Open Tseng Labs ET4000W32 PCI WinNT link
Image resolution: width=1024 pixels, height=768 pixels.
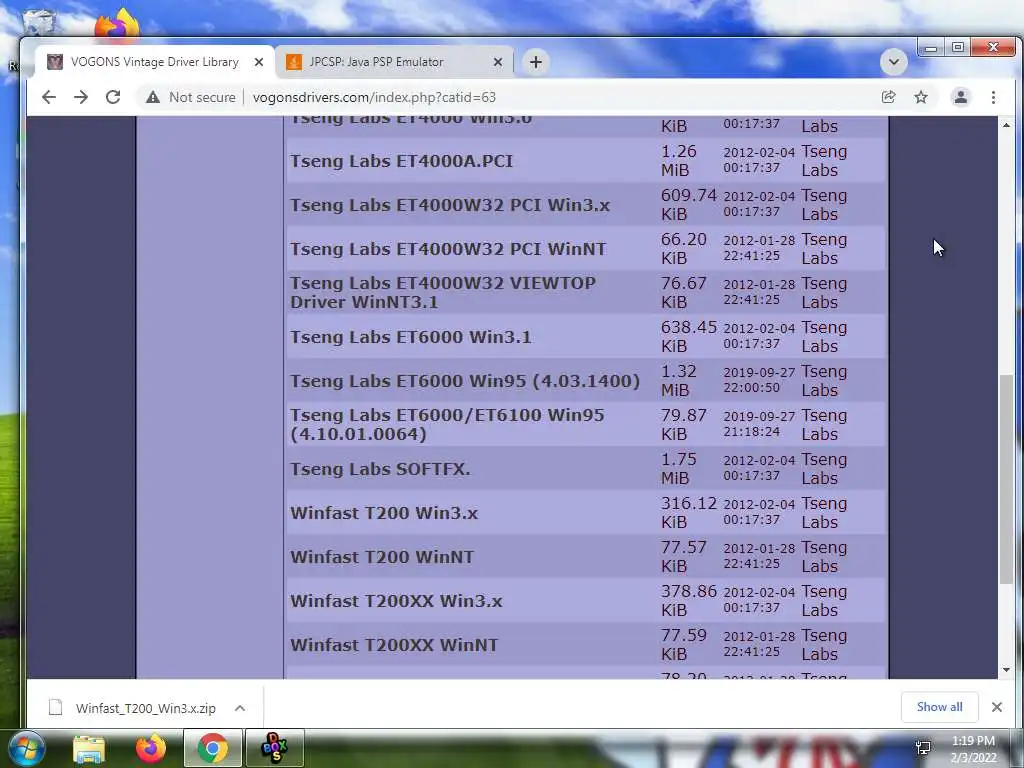tap(448, 249)
